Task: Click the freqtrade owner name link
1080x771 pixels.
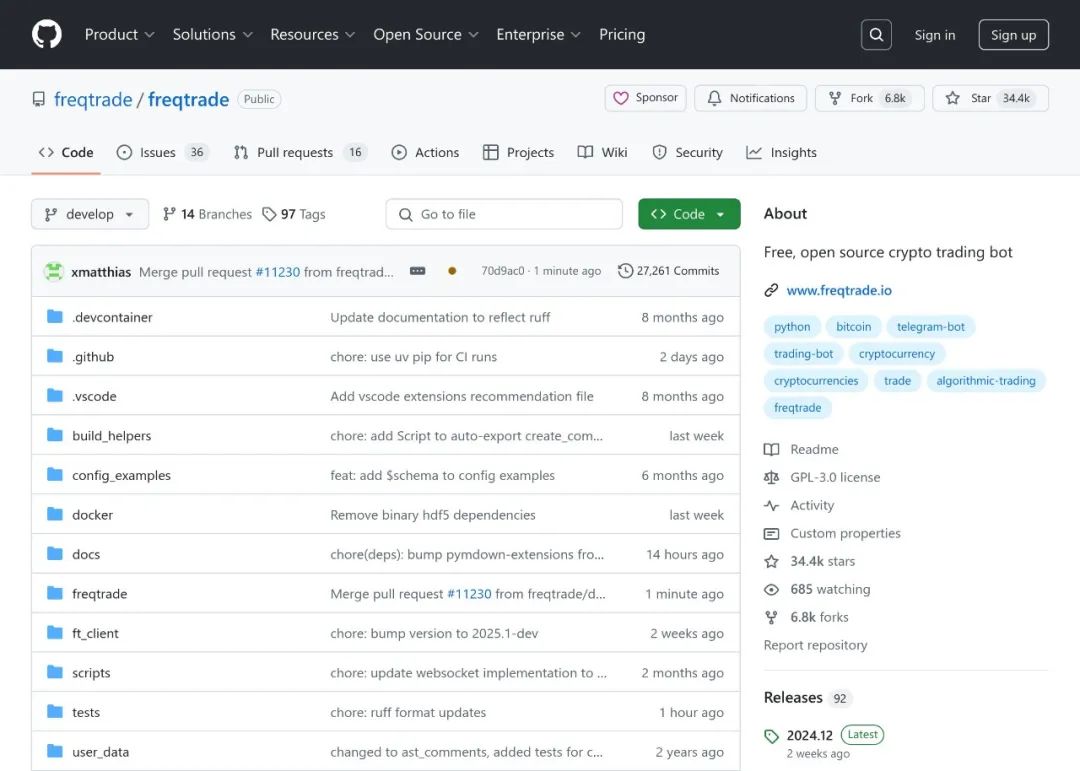Action: pos(93,99)
